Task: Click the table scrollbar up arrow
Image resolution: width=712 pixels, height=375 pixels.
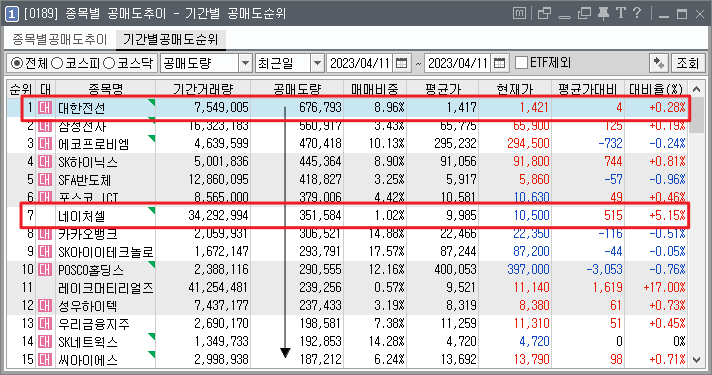Action: (696, 89)
